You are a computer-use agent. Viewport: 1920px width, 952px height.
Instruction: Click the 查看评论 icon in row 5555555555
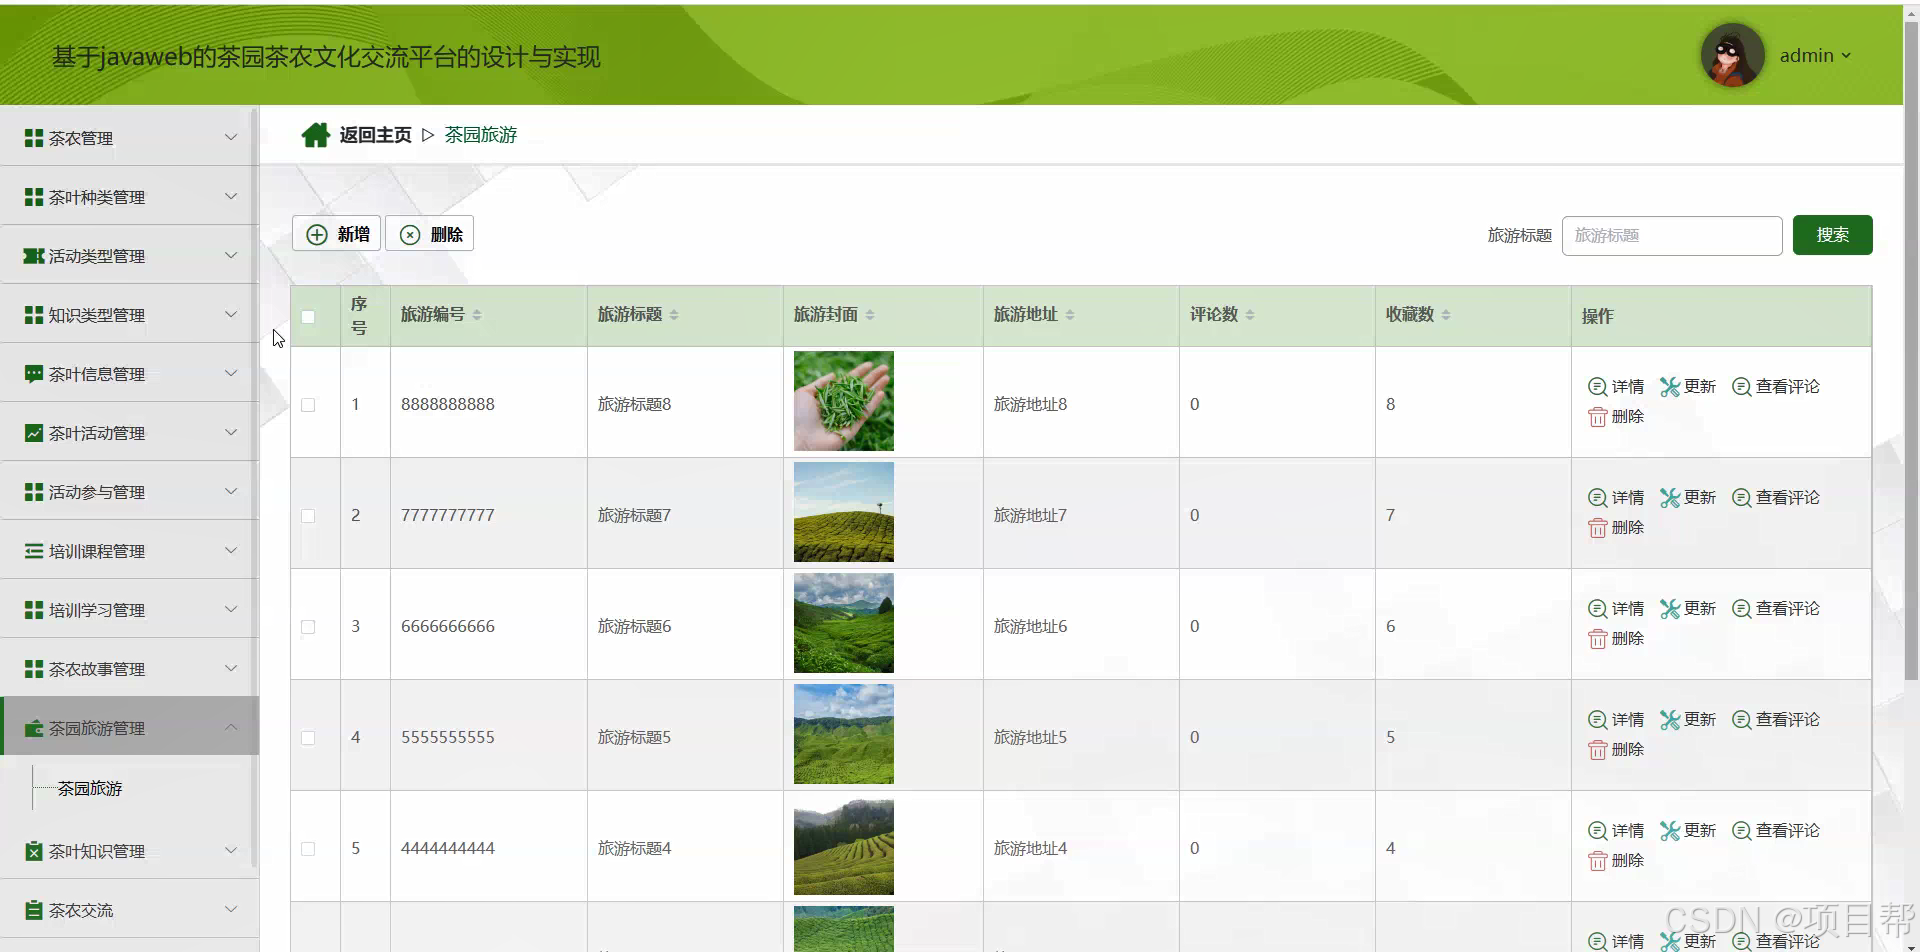1741,720
